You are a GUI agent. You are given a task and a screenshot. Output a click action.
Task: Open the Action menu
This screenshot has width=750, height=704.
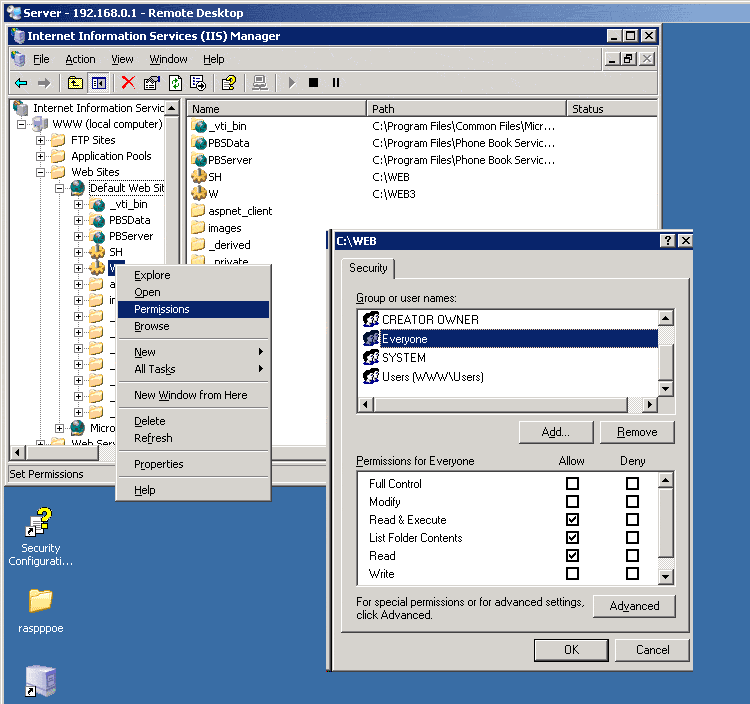pos(80,59)
